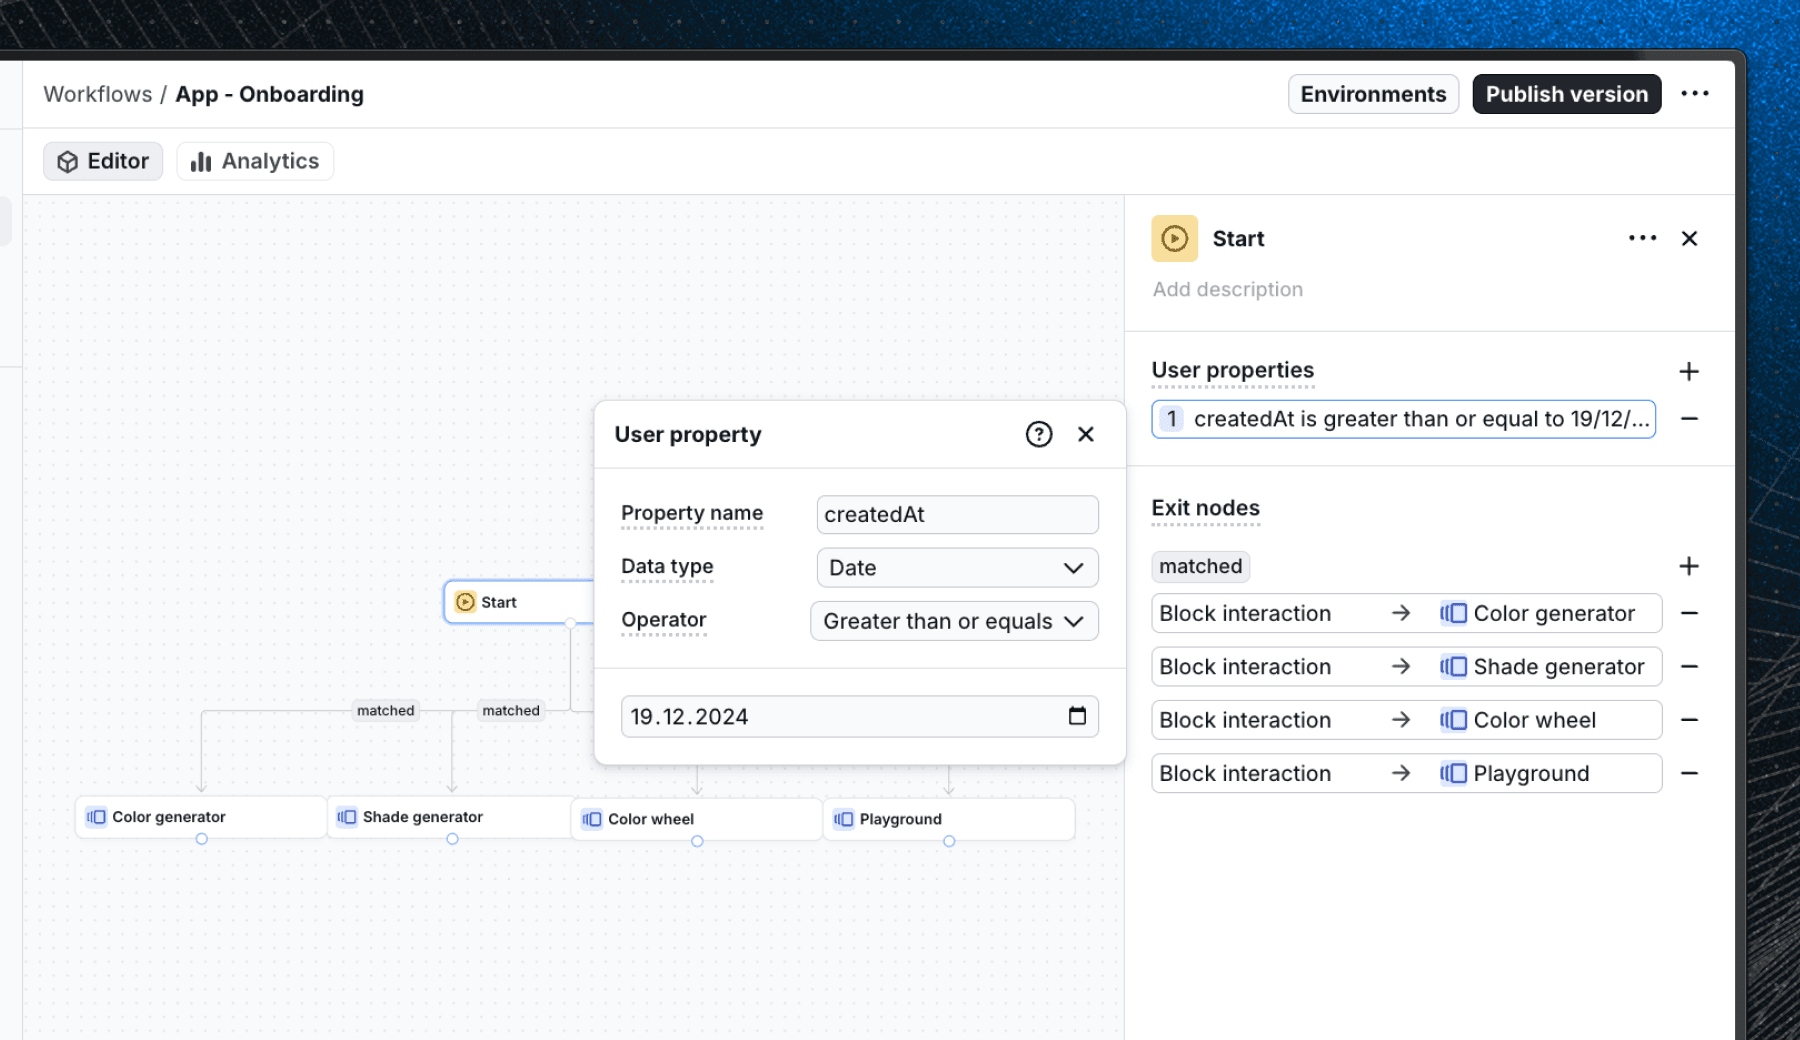Click the App - Onboarding breadcrumb
Viewport: 1800px width, 1040px height.
pos(269,94)
